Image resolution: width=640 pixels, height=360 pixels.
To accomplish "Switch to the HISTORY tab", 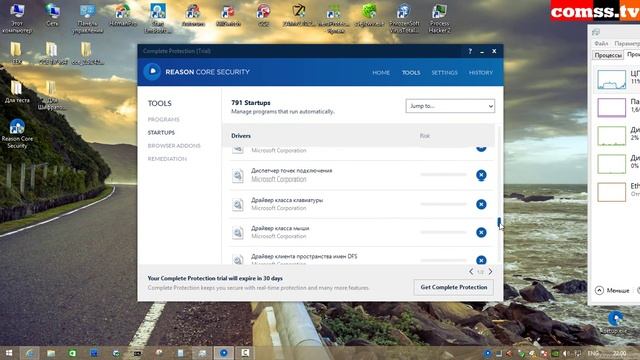I will point(481,73).
